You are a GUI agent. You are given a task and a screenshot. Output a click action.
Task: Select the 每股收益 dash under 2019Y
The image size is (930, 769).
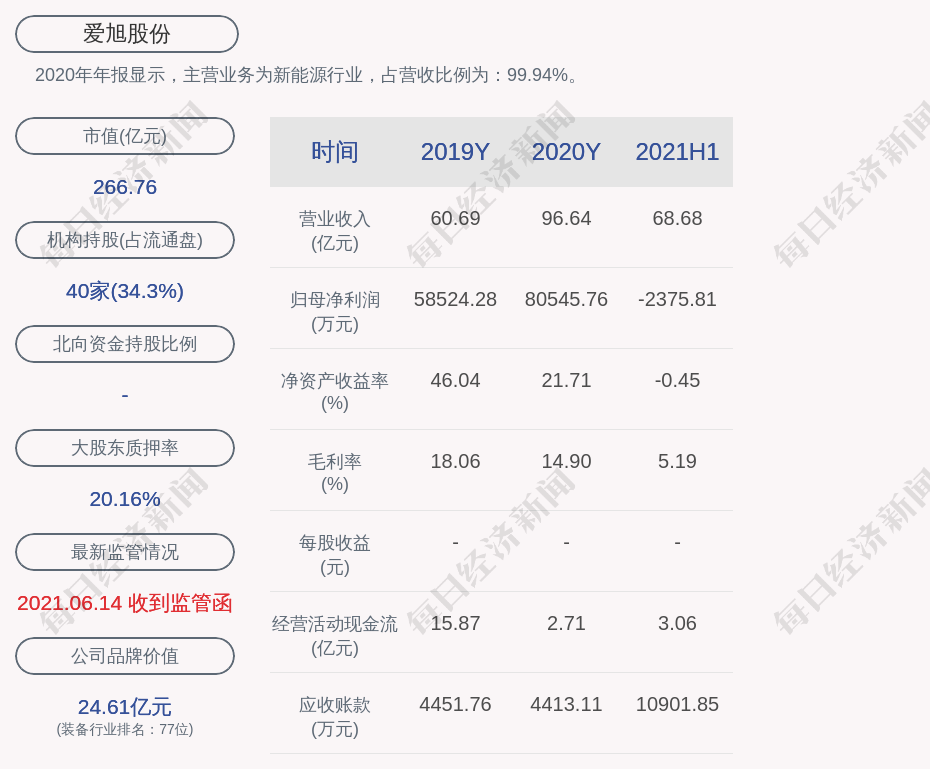pos(456,542)
